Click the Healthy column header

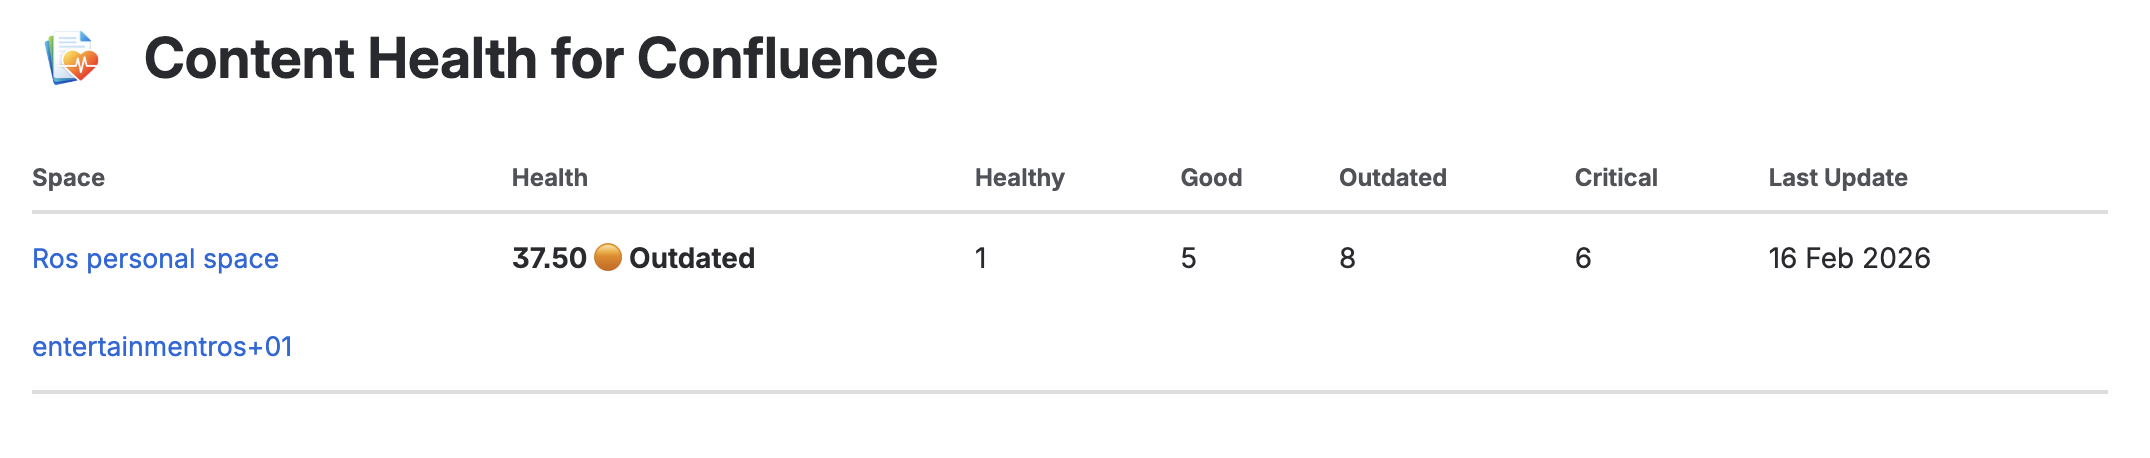point(1019,178)
